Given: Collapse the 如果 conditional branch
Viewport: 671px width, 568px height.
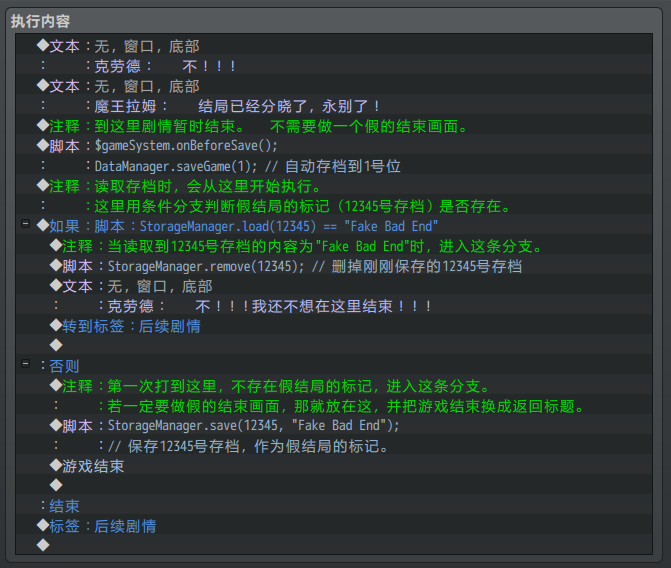Looking at the screenshot, I should 26,223.
